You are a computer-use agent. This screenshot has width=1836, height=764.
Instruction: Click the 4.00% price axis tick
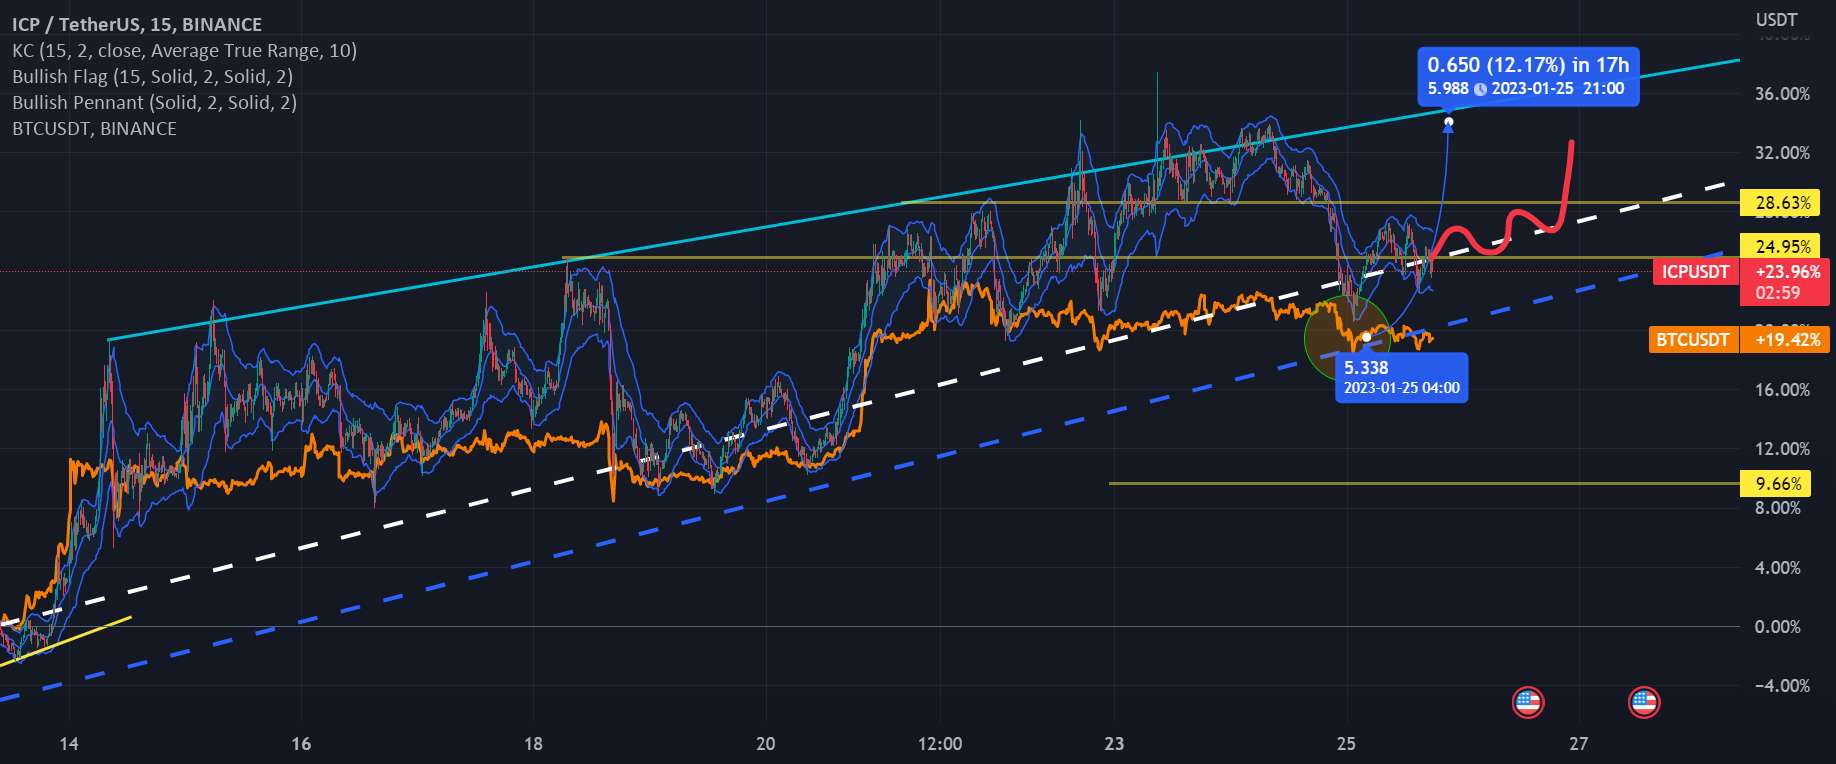pos(1778,568)
